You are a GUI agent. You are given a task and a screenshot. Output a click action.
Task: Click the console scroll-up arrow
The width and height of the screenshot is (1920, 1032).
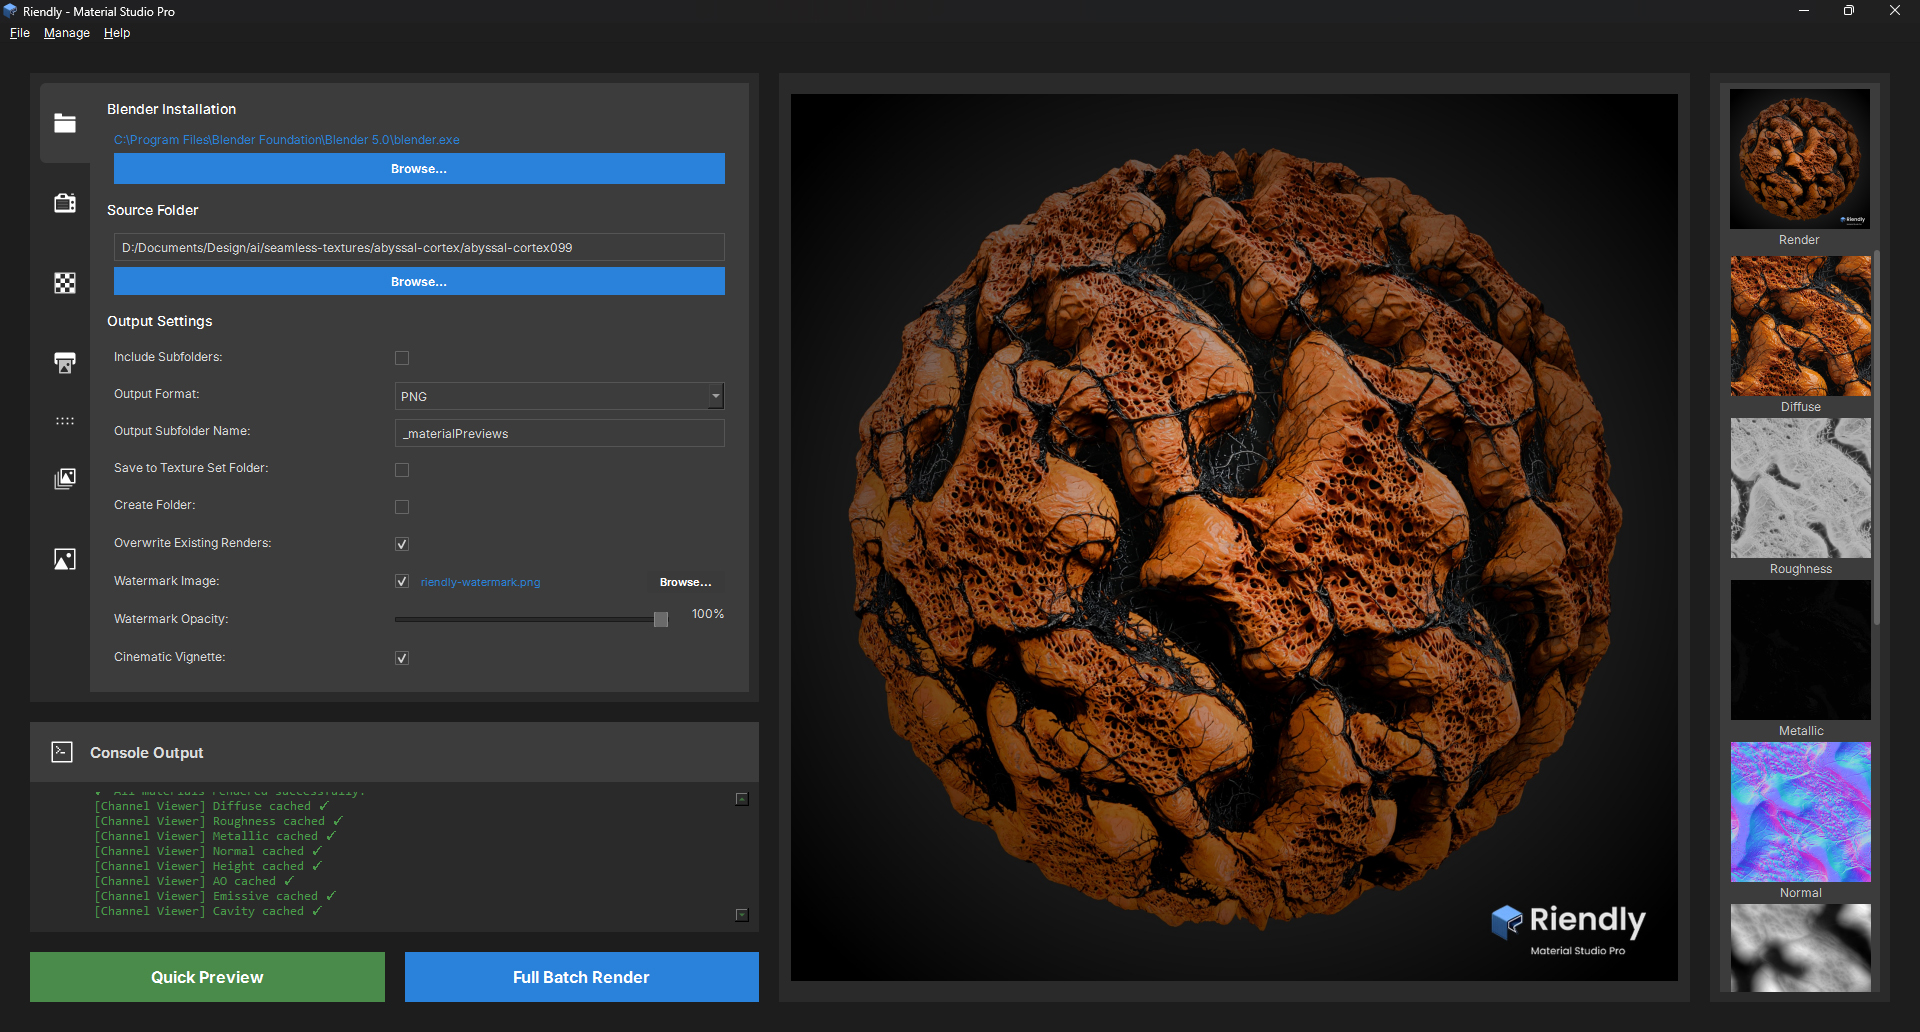[742, 799]
